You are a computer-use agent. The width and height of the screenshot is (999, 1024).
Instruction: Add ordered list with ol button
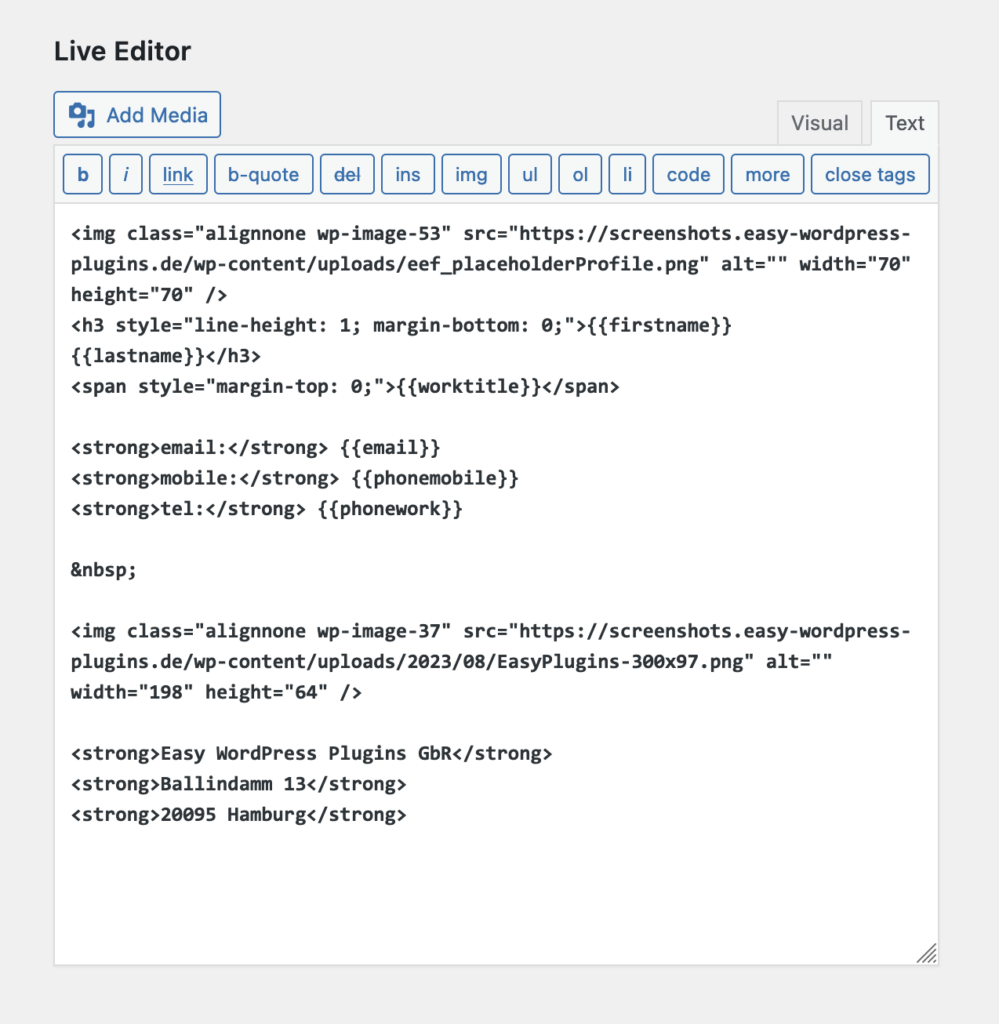(x=580, y=174)
